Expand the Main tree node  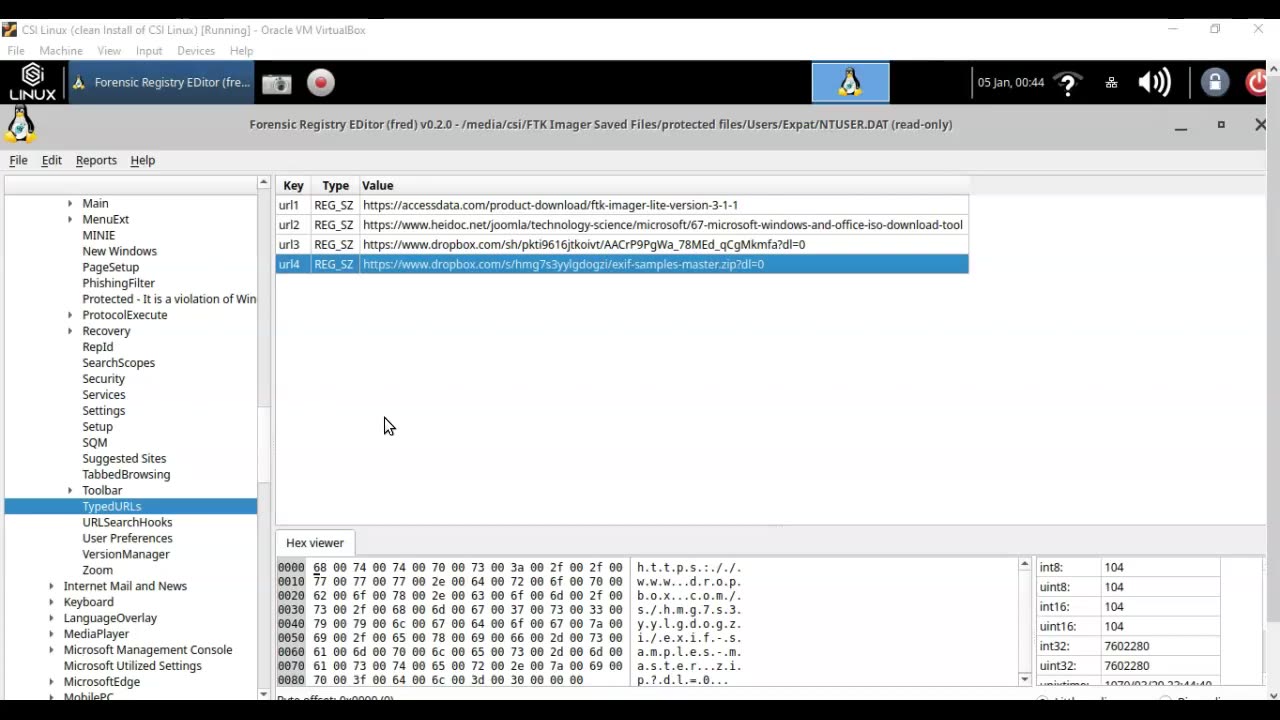point(68,203)
